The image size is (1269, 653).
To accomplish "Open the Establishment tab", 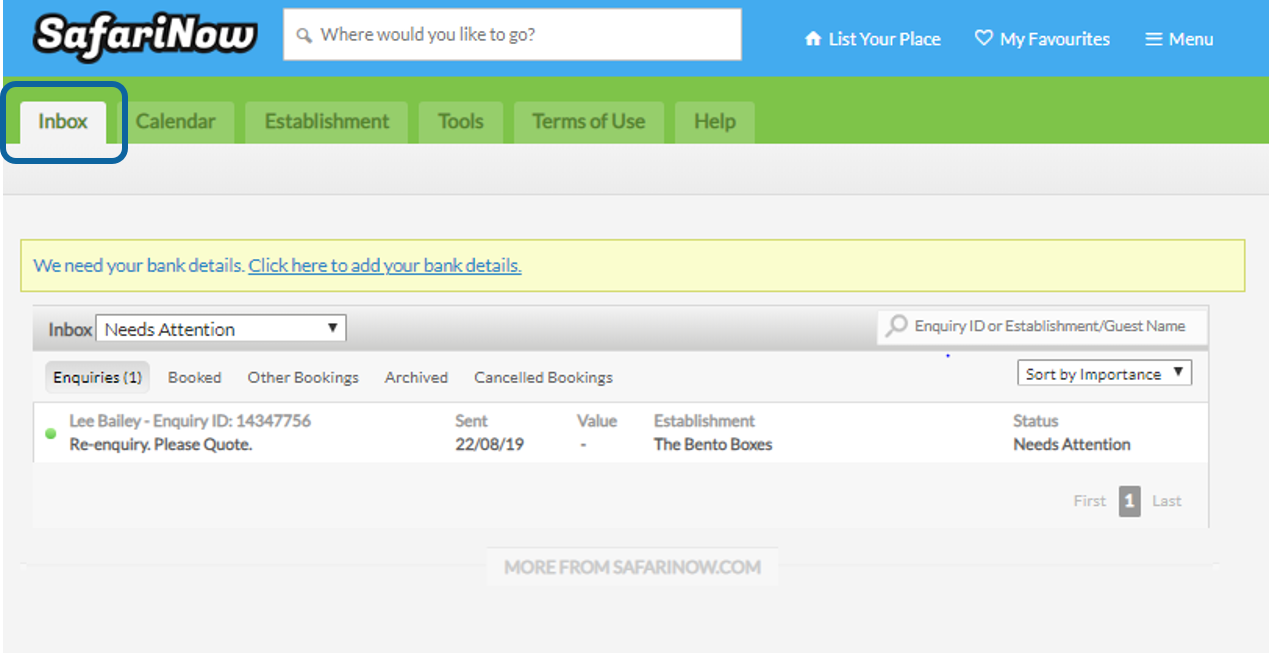I will click(327, 122).
